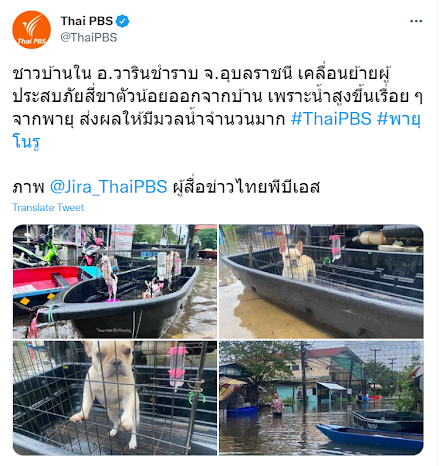
Task: Visit the @Jira_ThaiPBS mention
Action: click(x=108, y=186)
